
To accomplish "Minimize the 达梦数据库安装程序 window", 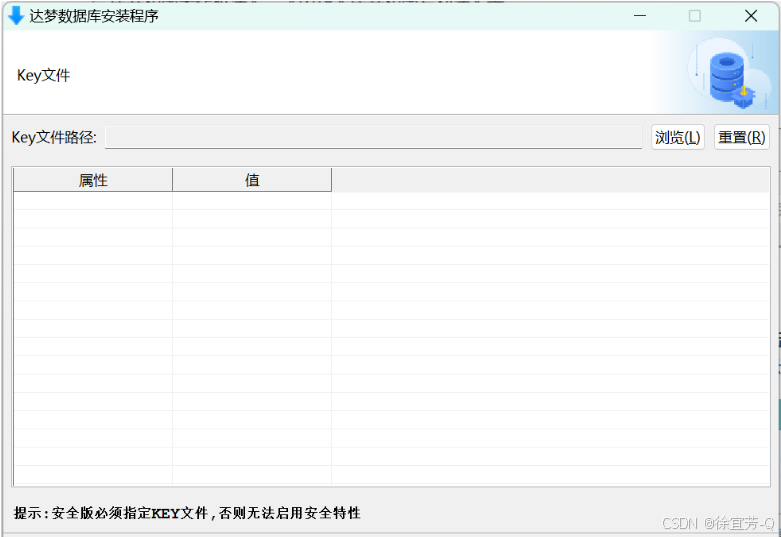I will coord(640,16).
